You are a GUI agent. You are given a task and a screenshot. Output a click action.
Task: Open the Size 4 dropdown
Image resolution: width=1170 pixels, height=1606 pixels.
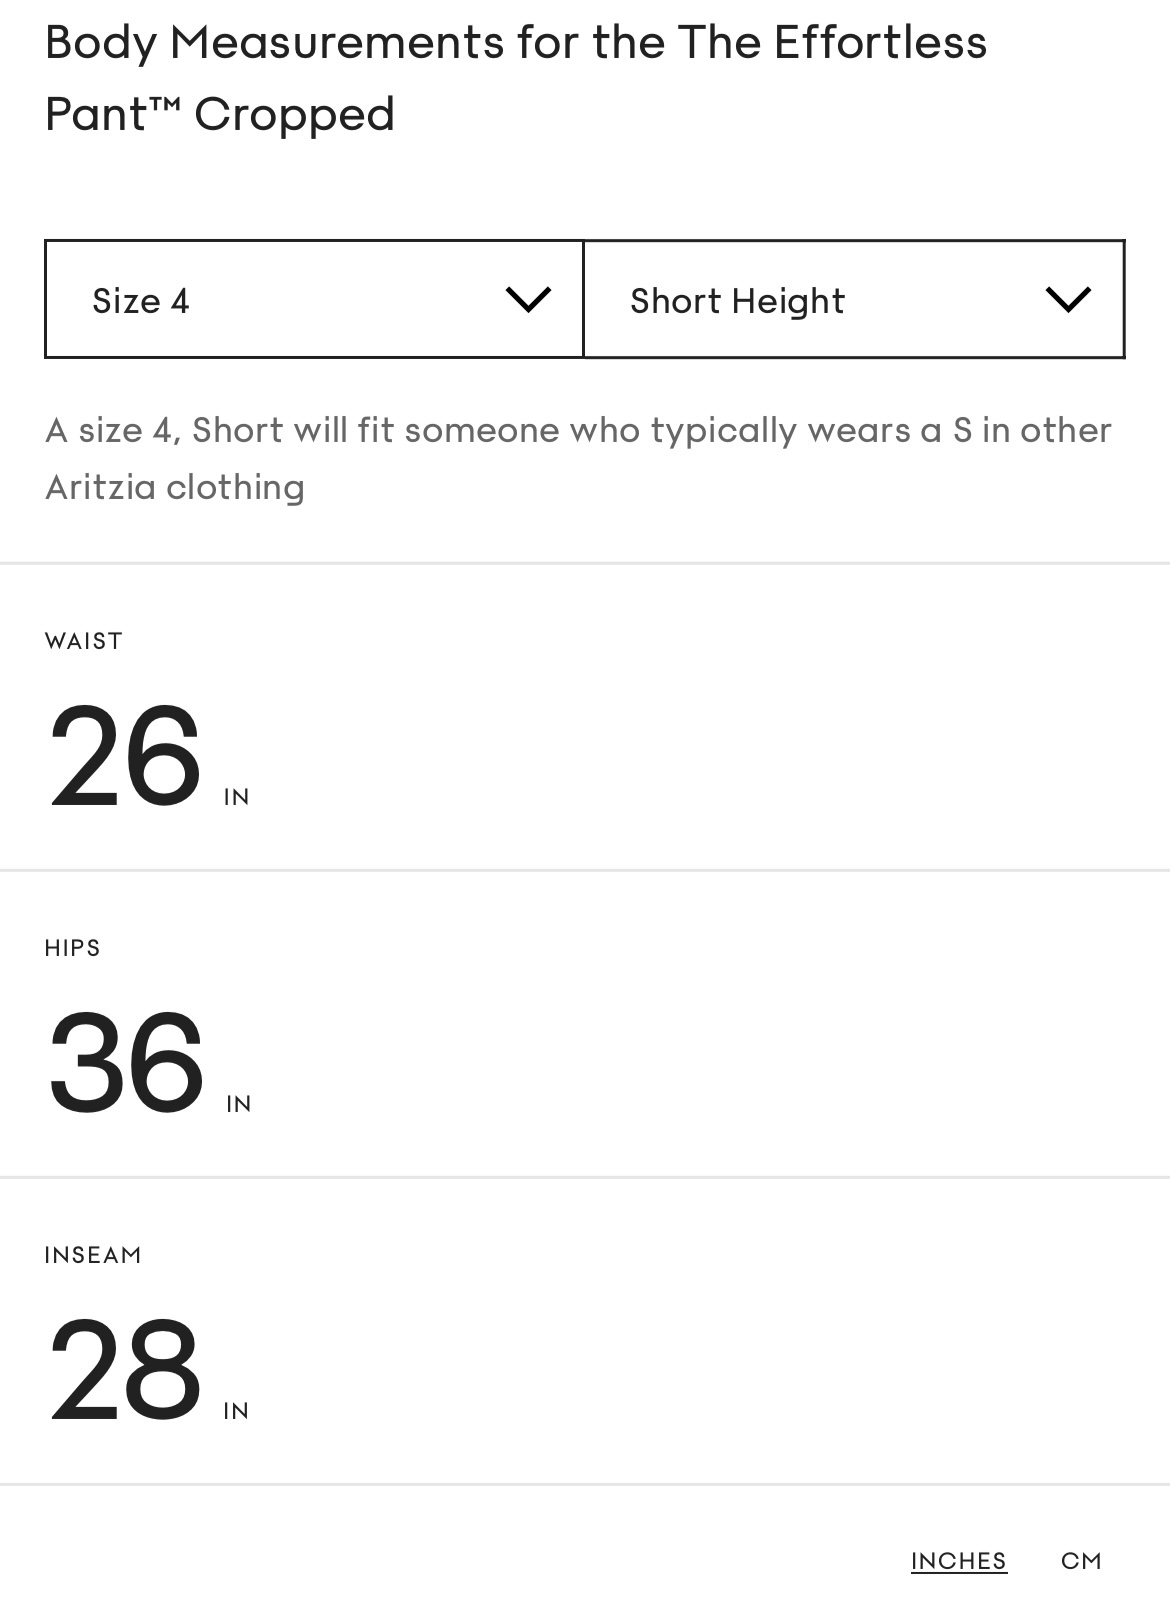314,300
